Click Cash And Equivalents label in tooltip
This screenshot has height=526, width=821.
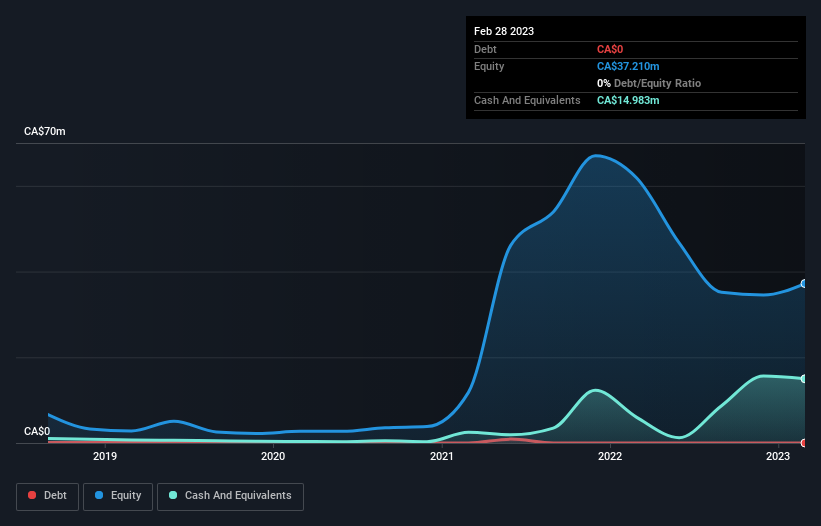527,100
